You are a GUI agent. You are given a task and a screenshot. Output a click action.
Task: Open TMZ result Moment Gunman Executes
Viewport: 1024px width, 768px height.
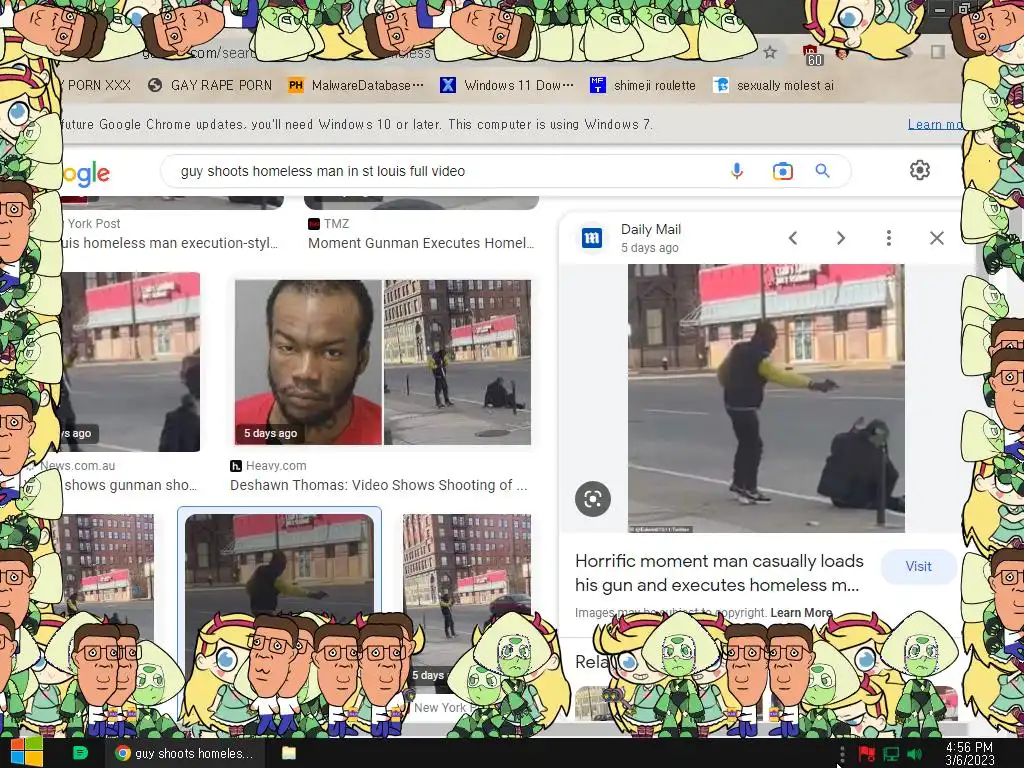point(421,243)
